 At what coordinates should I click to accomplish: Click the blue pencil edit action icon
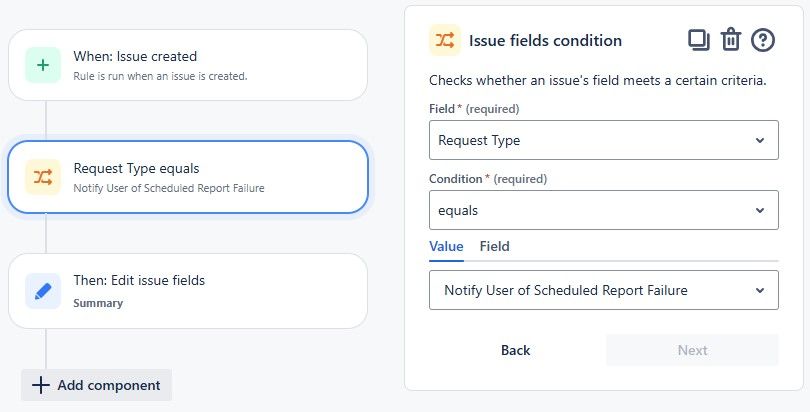pos(43,290)
